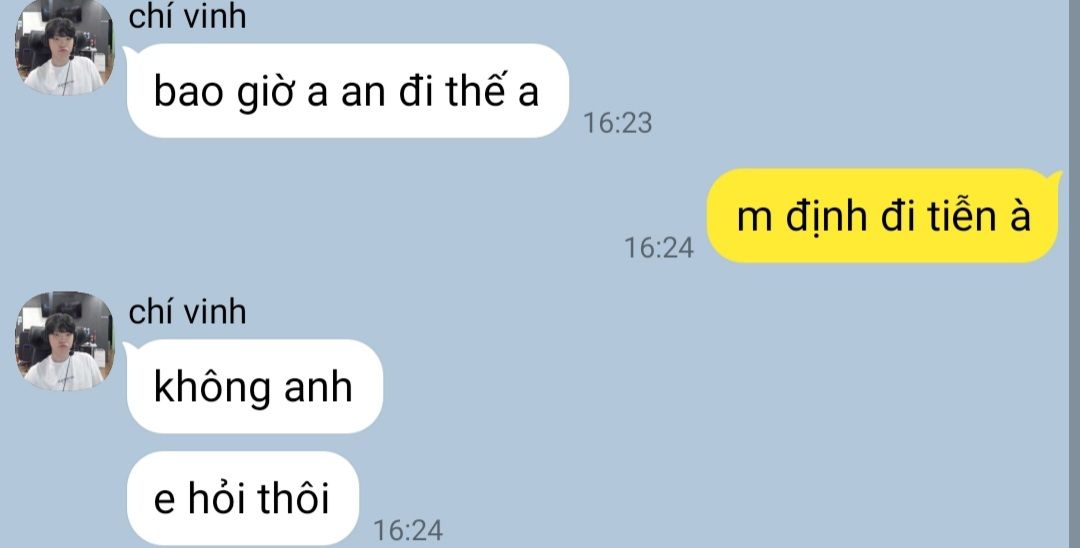This screenshot has height=548, width=1080.
Task: Select the "bao giờ a an đi thế a" message
Action: 347,91
